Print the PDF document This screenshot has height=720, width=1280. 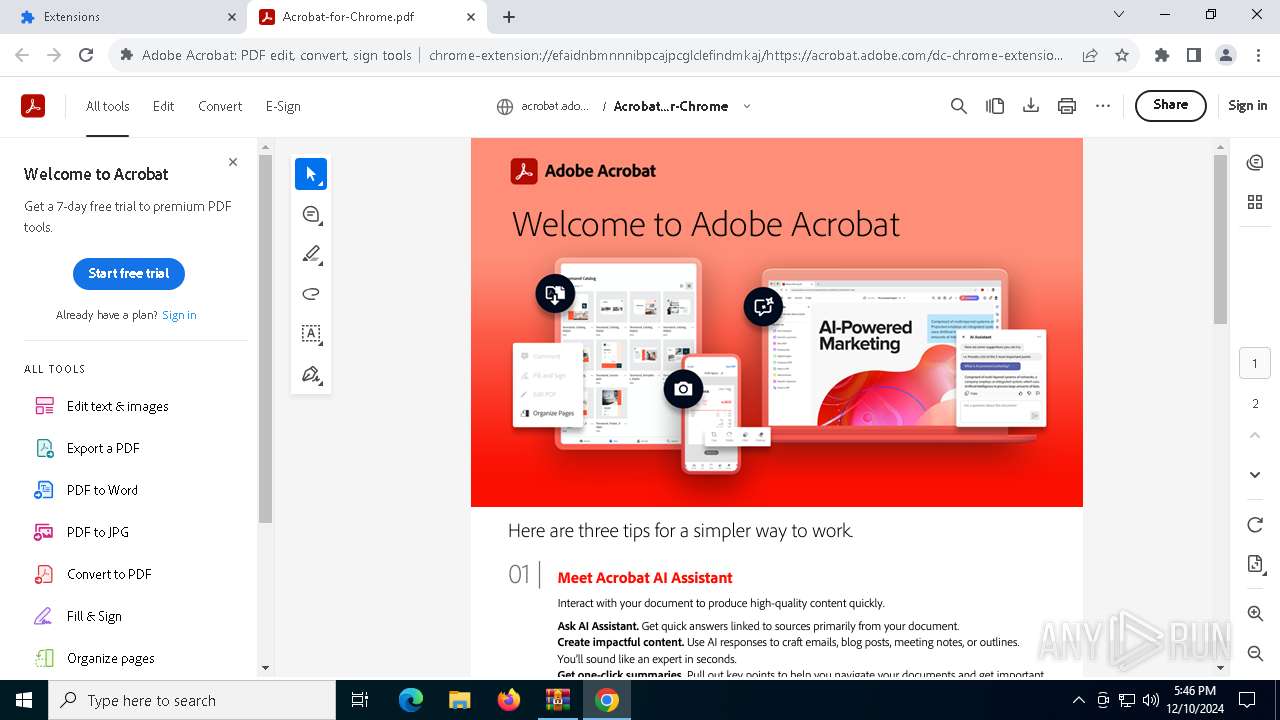[x=1067, y=106]
